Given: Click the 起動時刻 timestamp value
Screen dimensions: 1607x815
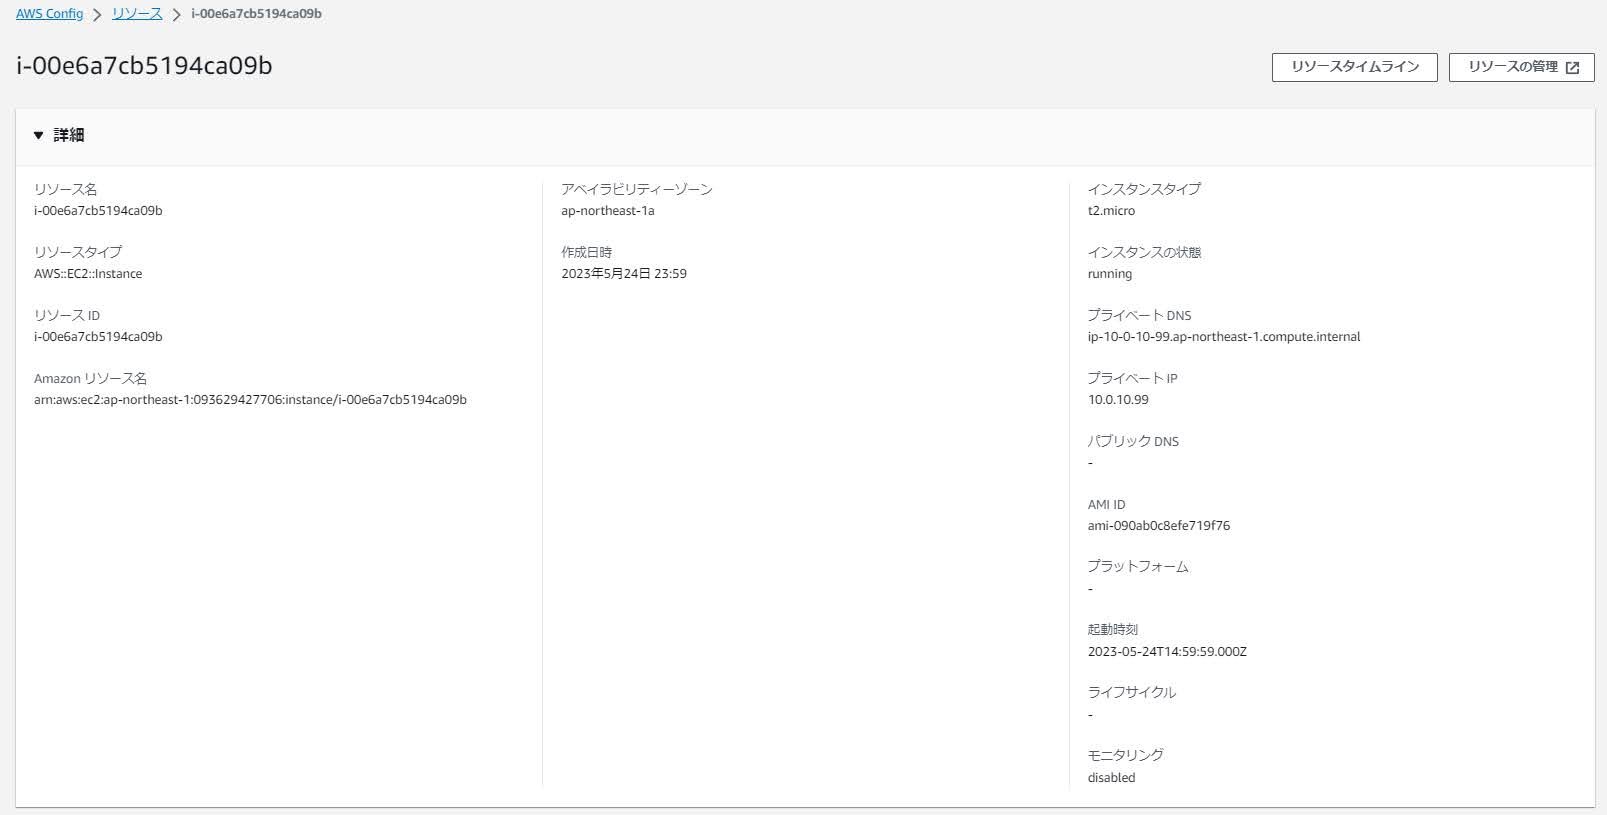Looking at the screenshot, I should point(1167,652).
